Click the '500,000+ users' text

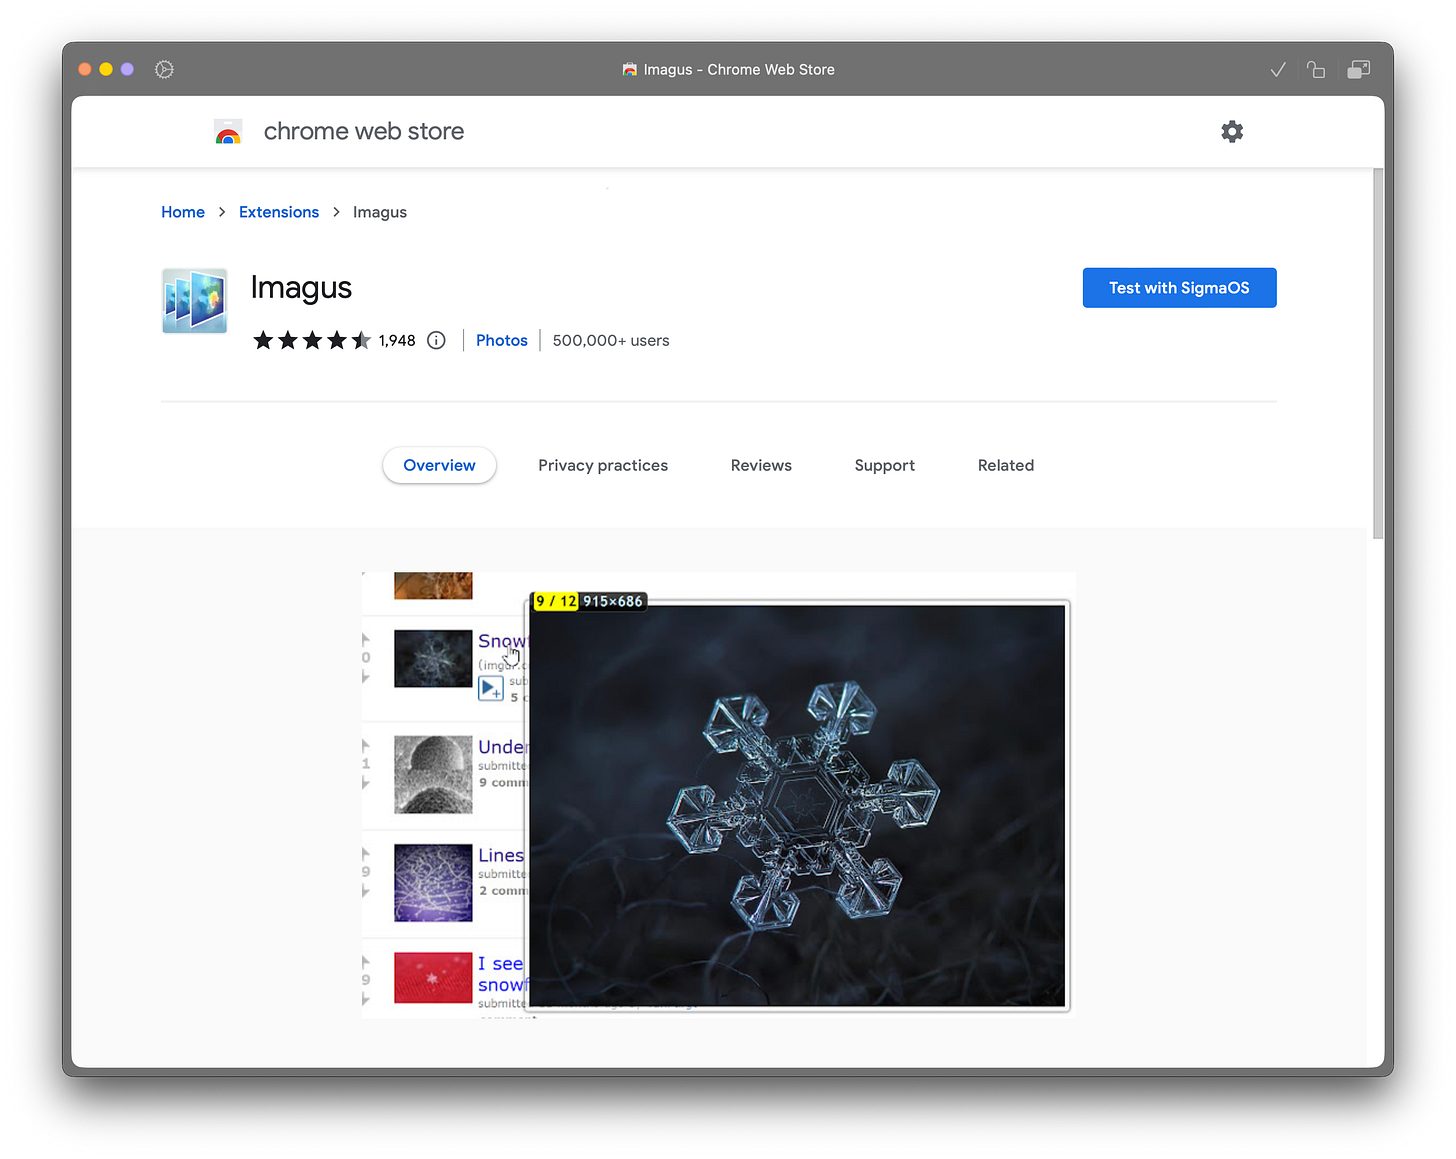coord(611,340)
